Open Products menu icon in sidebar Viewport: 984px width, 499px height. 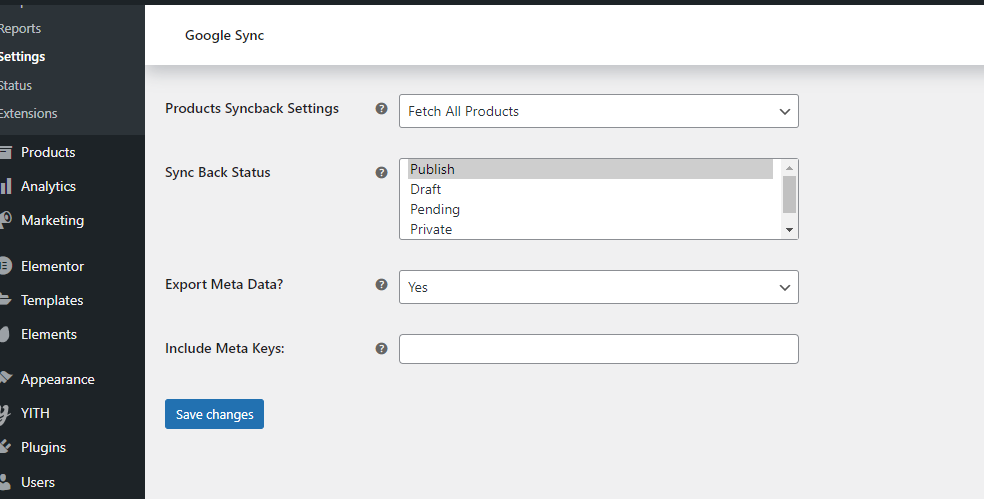(x=6, y=152)
